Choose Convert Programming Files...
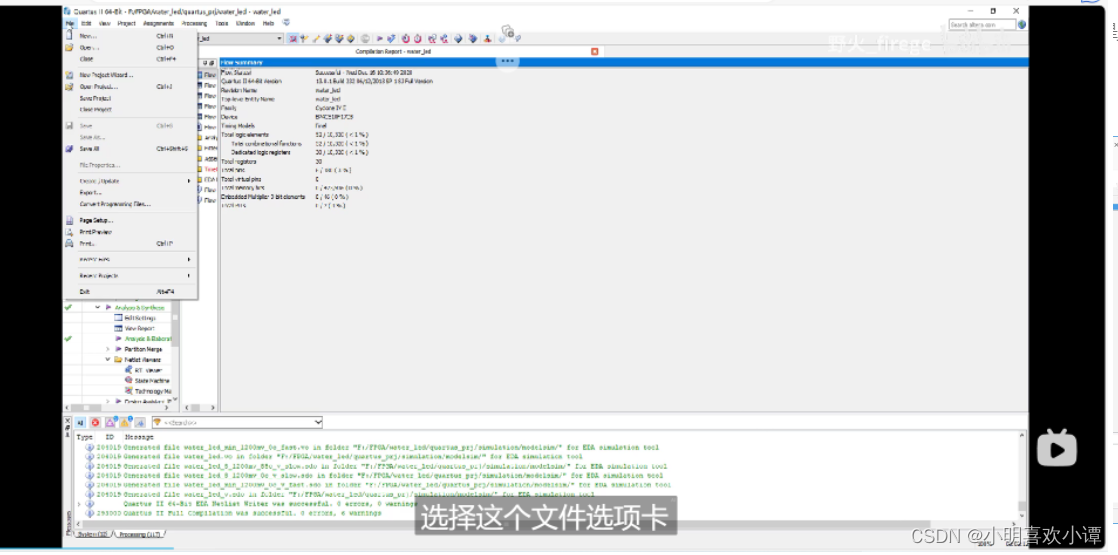This screenshot has height=555, width=1118. [130, 204]
